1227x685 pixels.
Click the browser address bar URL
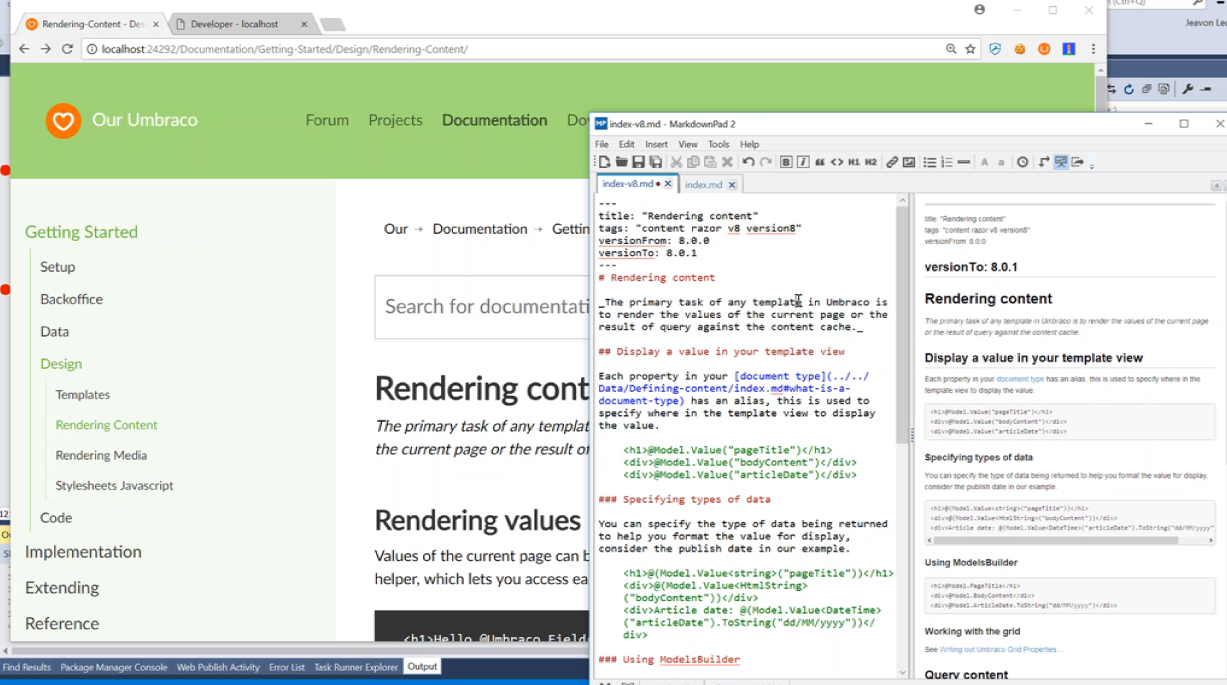click(285, 49)
